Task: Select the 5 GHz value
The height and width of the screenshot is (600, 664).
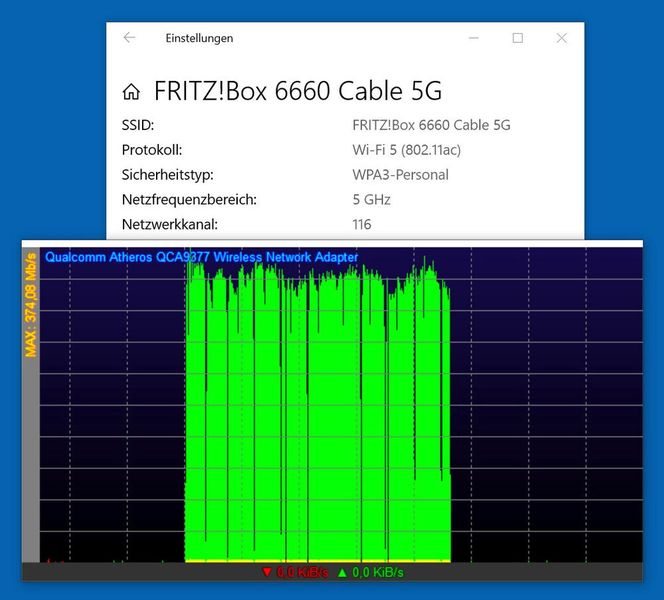Action: click(371, 199)
